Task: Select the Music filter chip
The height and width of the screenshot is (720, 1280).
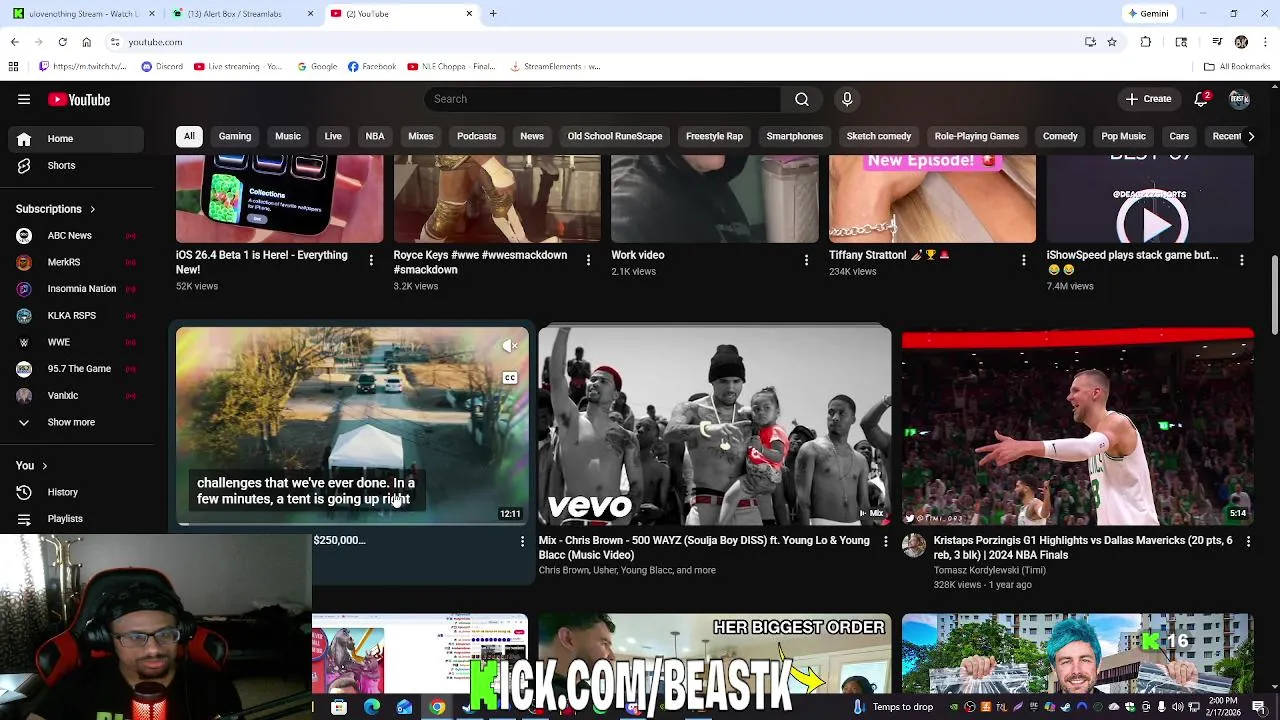Action: click(288, 136)
